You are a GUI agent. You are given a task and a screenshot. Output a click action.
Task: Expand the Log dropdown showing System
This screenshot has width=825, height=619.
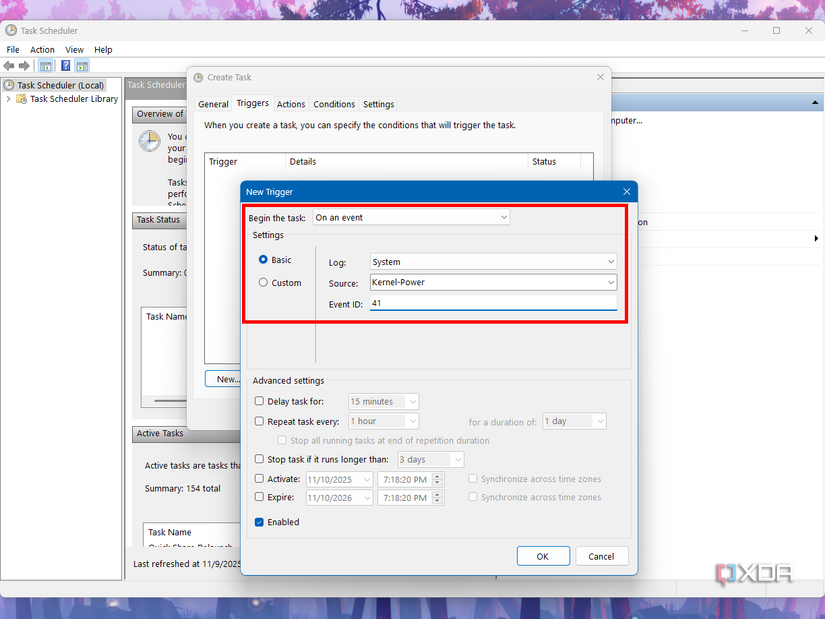coord(610,261)
